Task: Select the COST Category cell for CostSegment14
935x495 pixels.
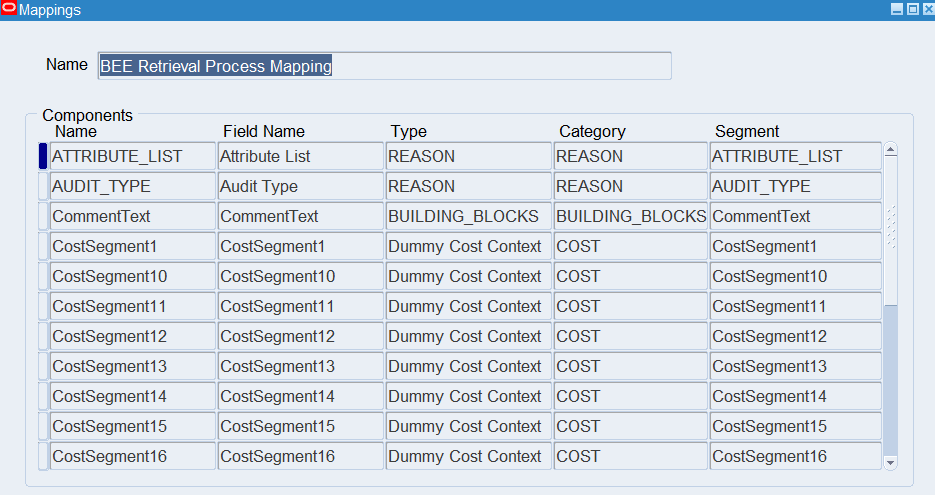Action: [x=631, y=396]
